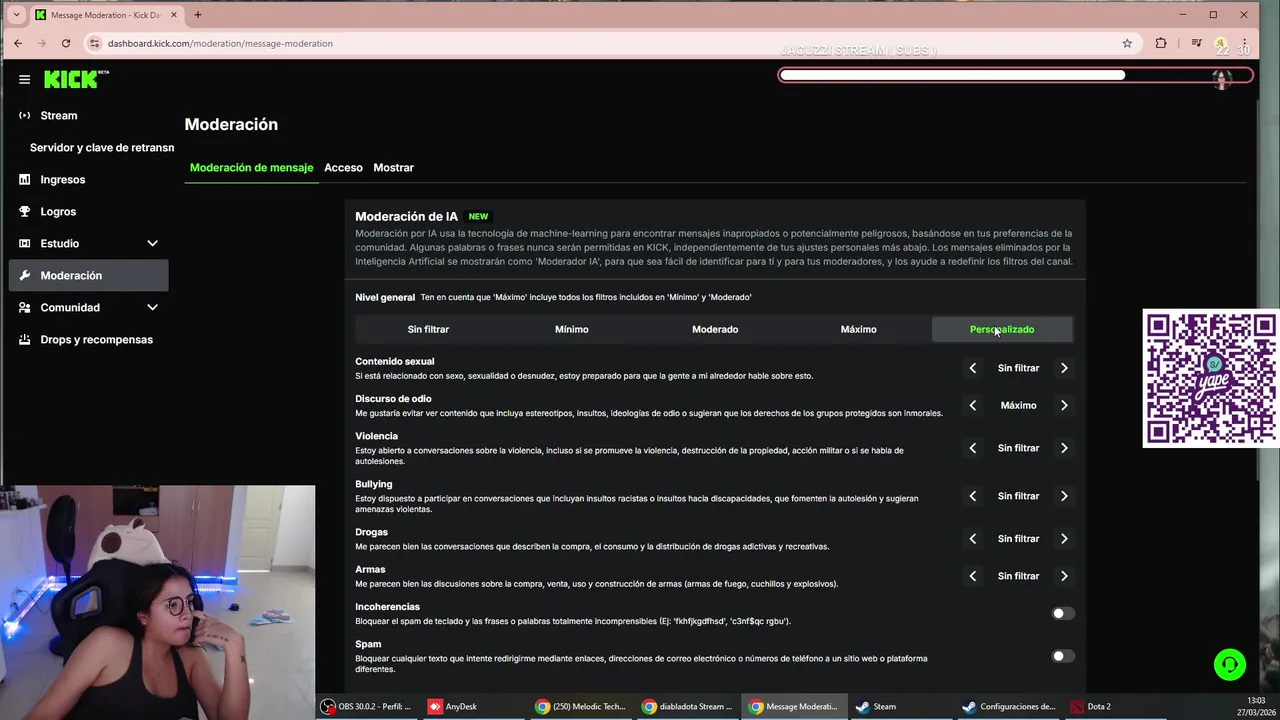Set general level to Moderado

(x=715, y=329)
